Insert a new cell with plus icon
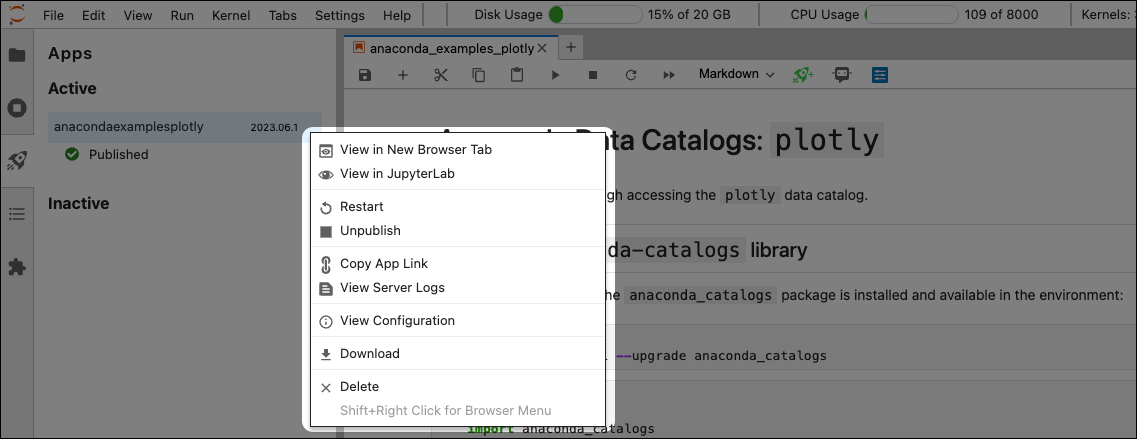 [403, 75]
